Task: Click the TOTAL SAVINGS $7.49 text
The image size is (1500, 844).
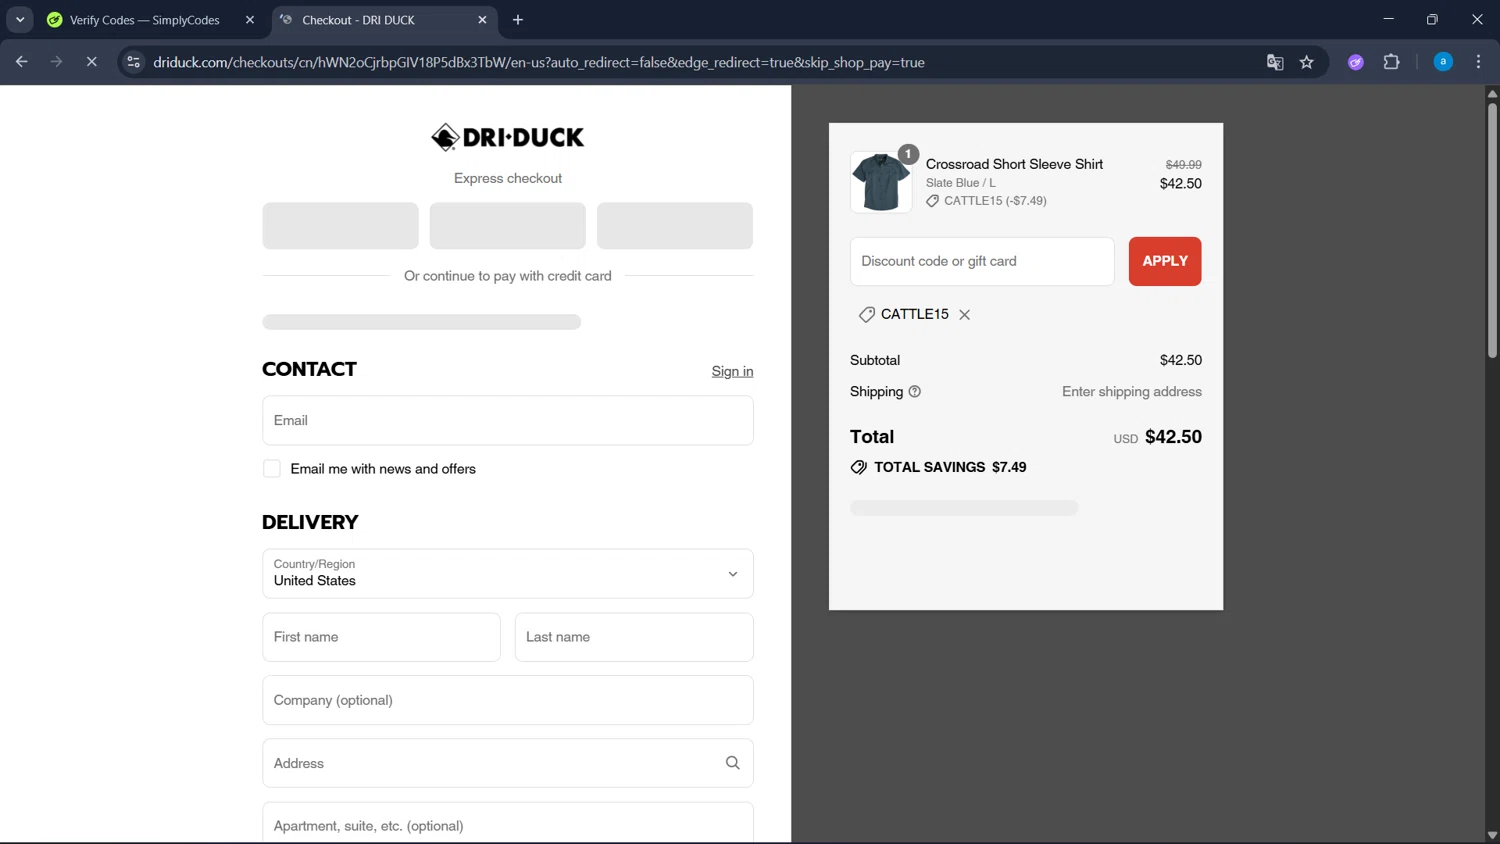Action: (950, 467)
